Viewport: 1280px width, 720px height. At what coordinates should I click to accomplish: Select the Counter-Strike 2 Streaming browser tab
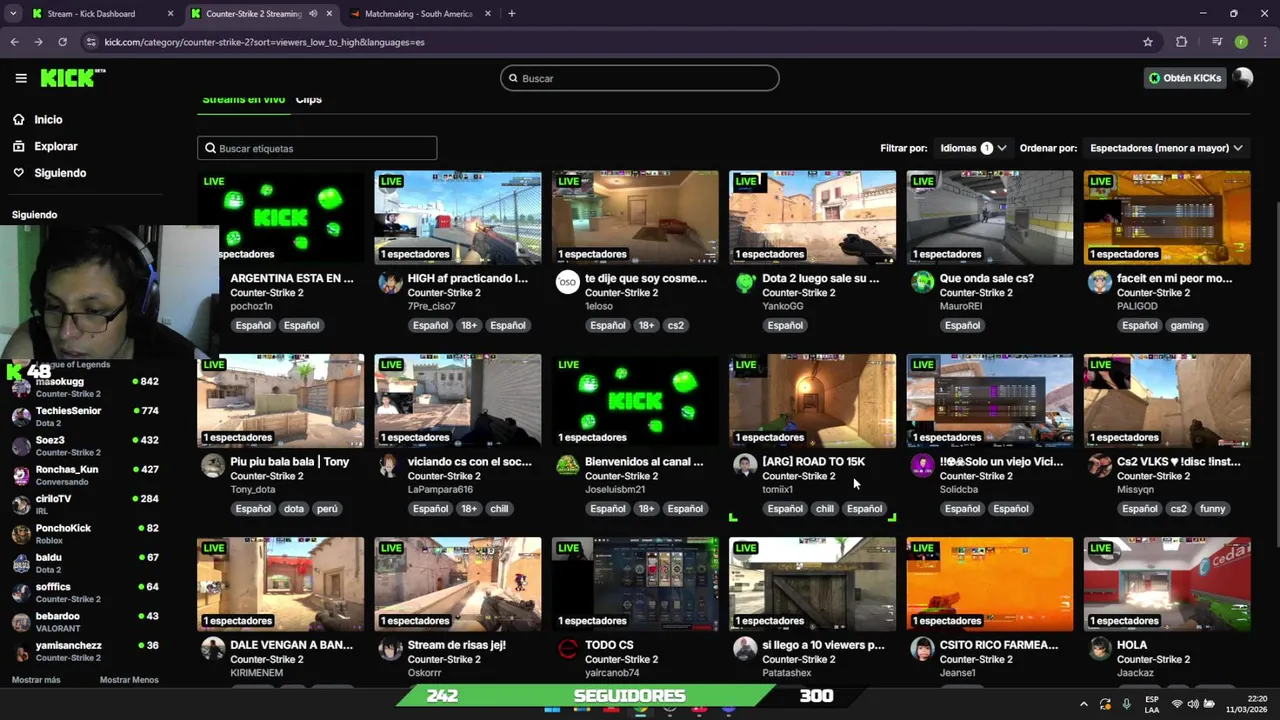(x=261, y=14)
